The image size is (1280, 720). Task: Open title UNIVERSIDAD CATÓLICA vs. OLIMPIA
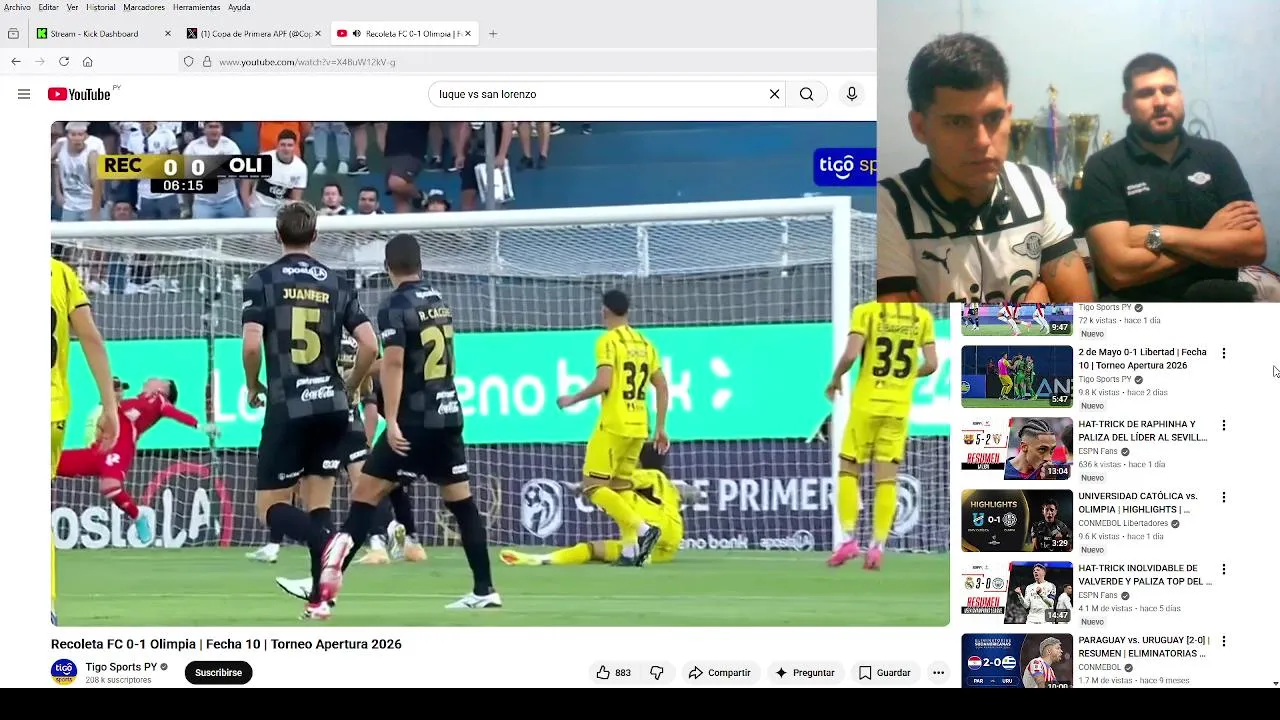pyautogui.click(x=1138, y=503)
